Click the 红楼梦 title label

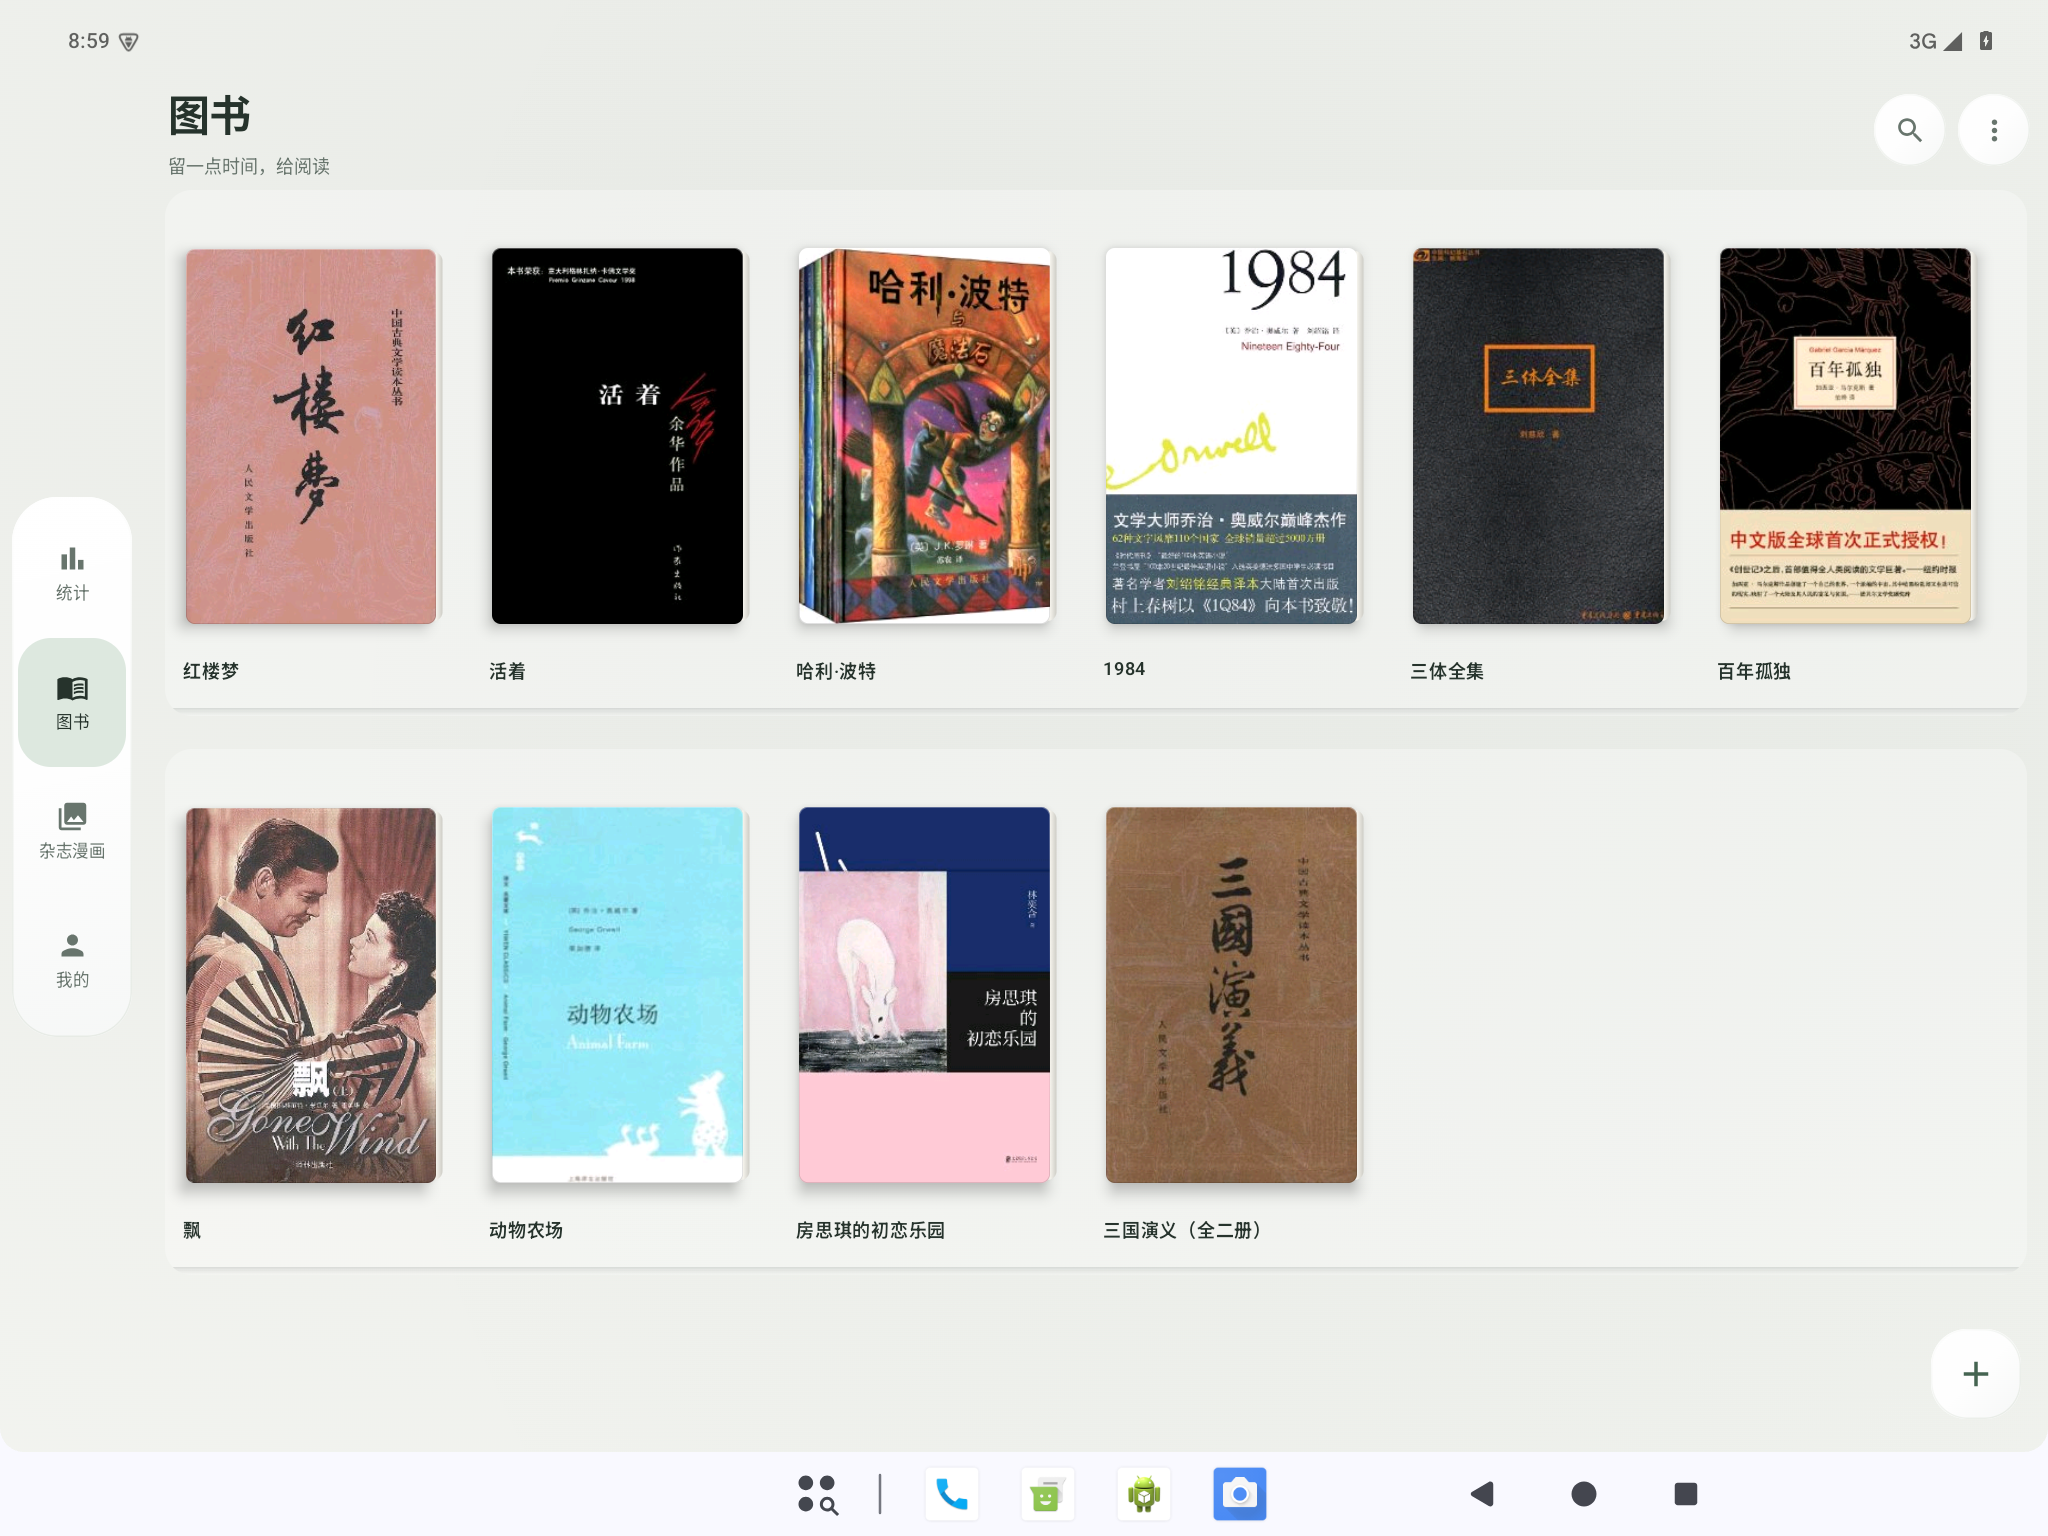point(211,671)
